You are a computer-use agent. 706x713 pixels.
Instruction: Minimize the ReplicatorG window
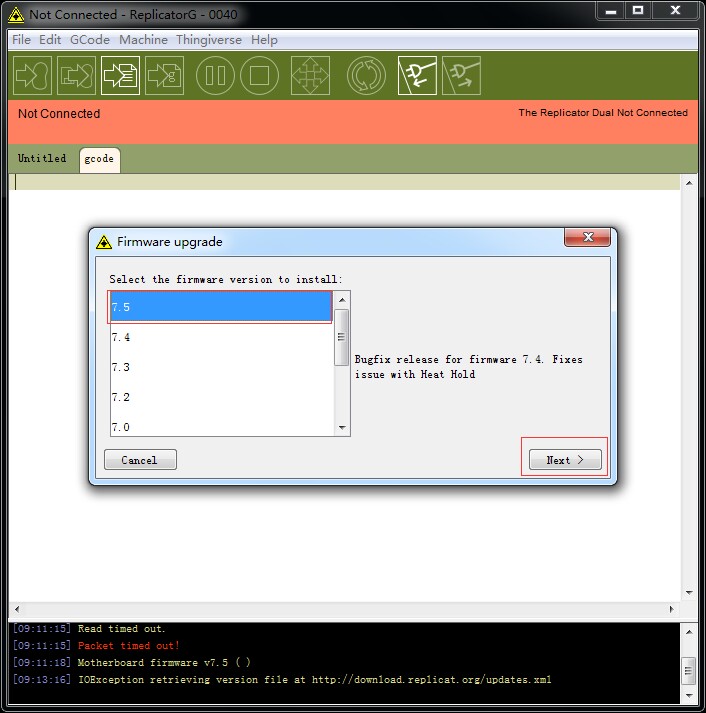point(611,11)
